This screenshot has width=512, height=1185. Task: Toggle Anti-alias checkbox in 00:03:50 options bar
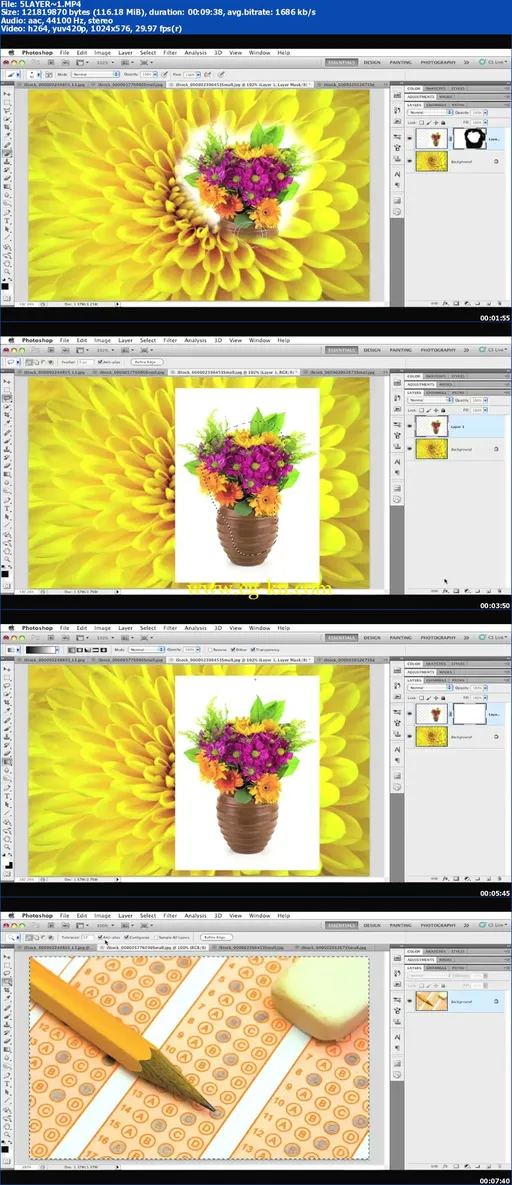pyautogui.click(x=100, y=361)
